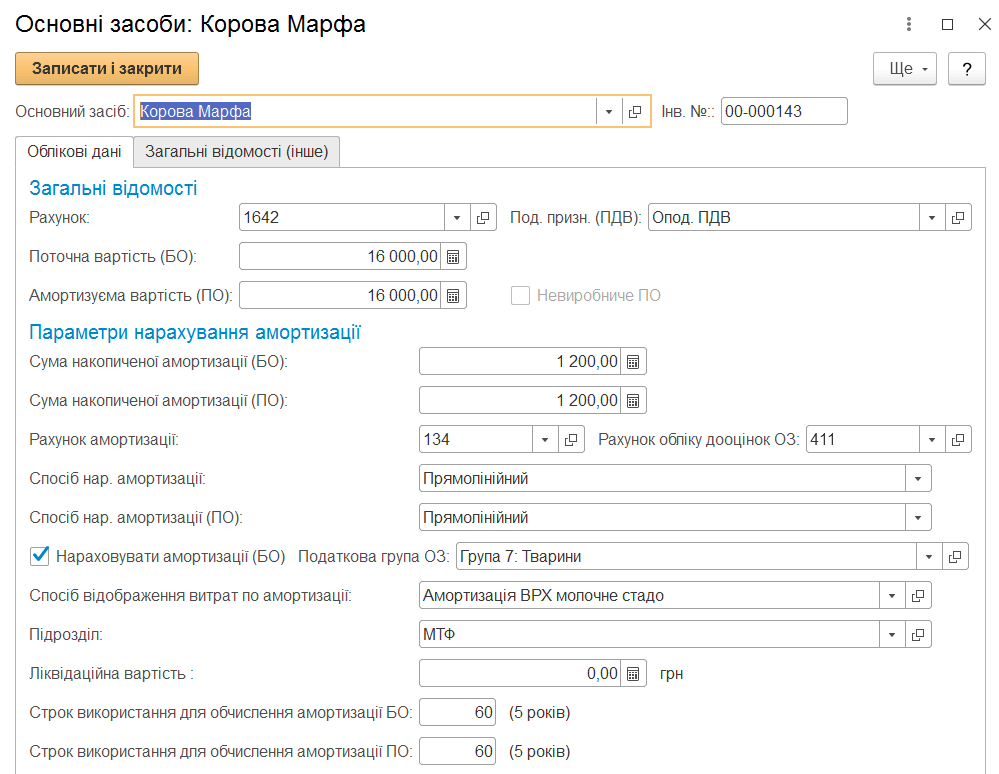Expand the Рахунок амортизації dropdown
The width and height of the screenshot is (999, 774).
545,440
